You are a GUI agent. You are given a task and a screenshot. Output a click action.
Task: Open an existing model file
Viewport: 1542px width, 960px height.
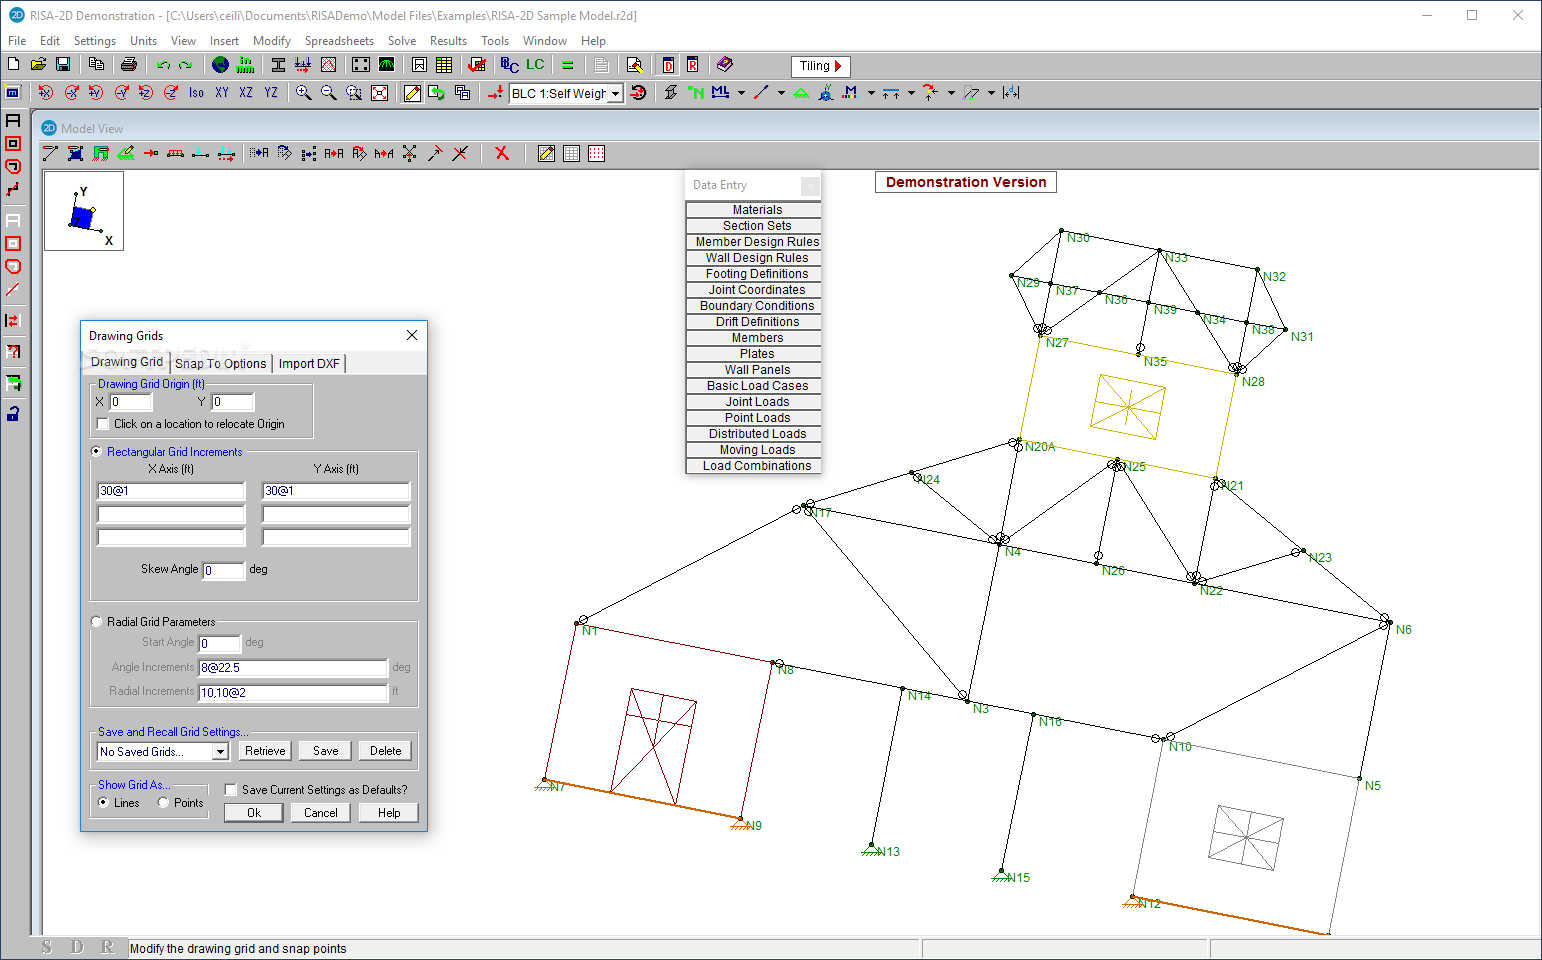point(38,65)
